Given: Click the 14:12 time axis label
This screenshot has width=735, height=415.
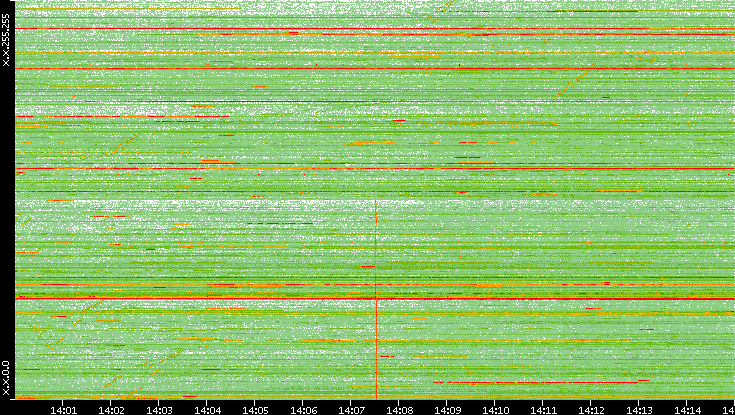Looking at the screenshot, I should click(590, 410).
